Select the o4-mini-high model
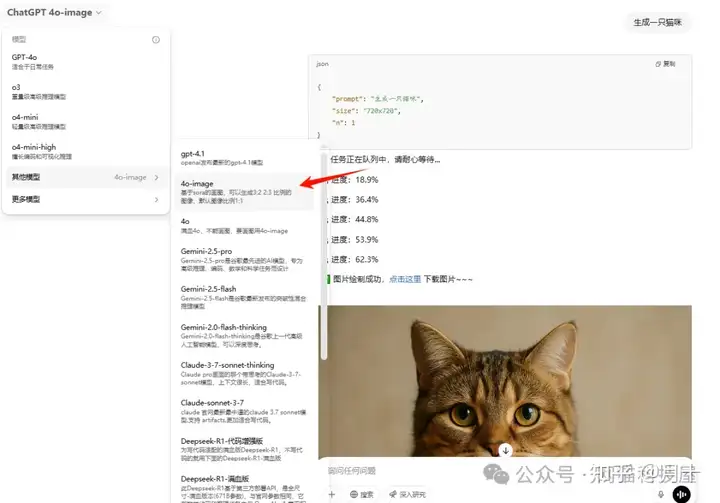This screenshot has width=720, height=503. (x=86, y=151)
